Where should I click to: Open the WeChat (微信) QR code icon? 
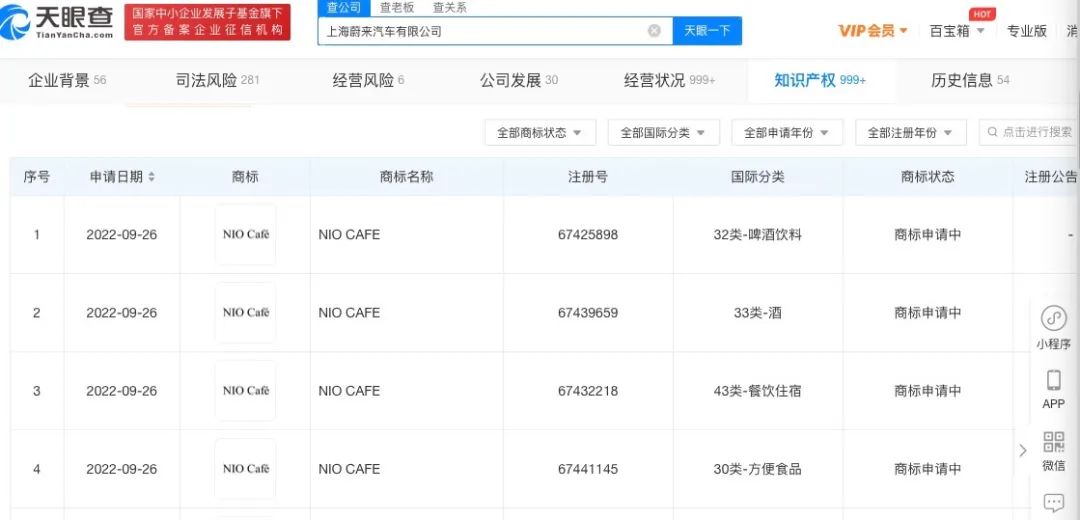1054,441
